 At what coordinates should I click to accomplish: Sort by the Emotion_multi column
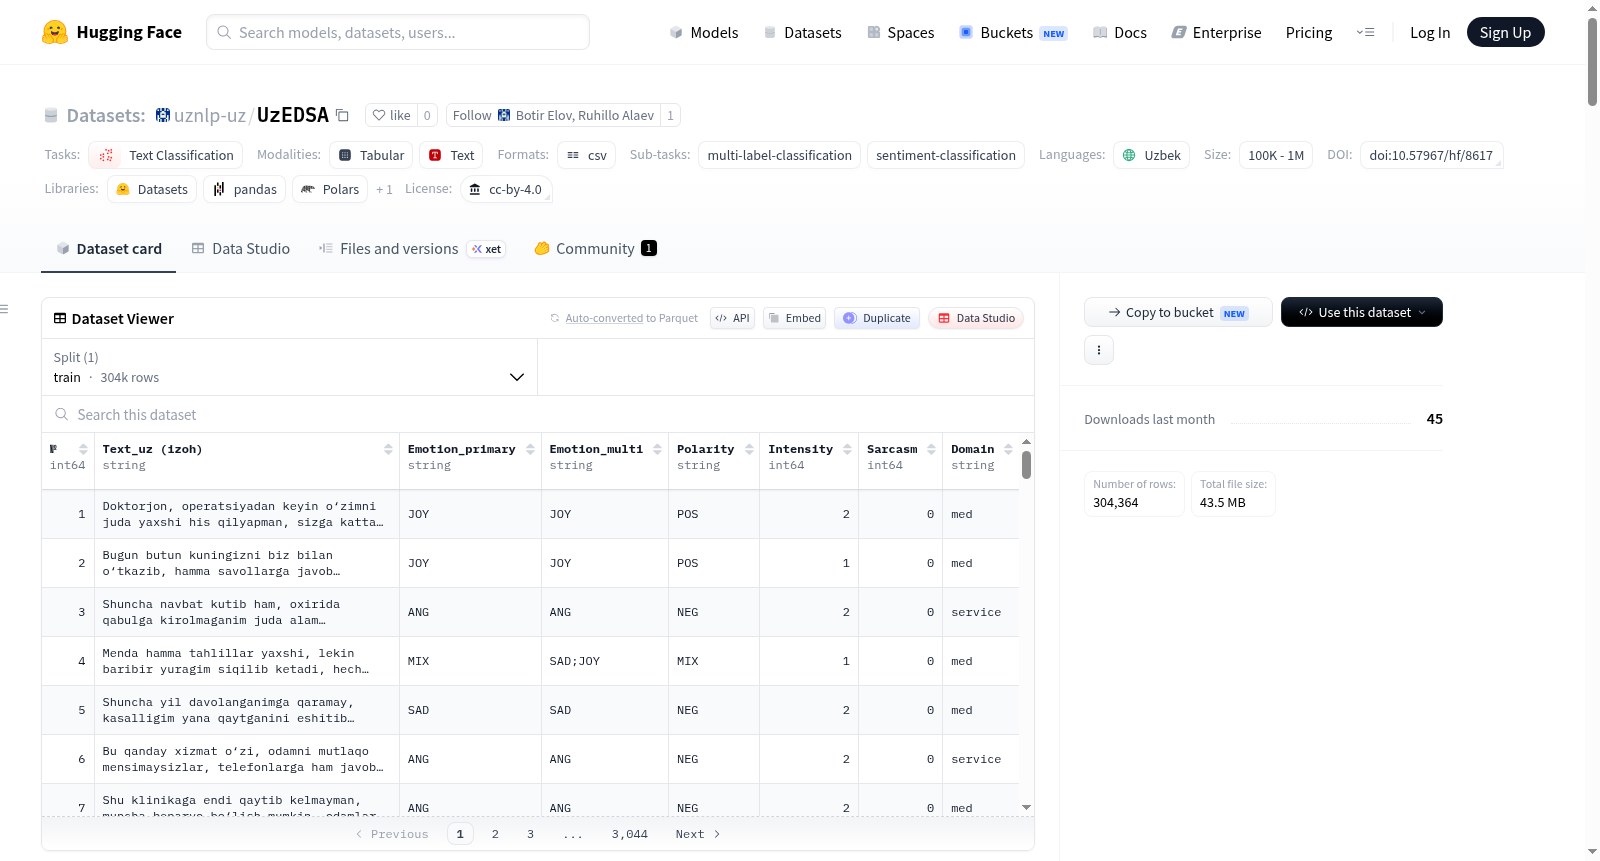[657, 450]
